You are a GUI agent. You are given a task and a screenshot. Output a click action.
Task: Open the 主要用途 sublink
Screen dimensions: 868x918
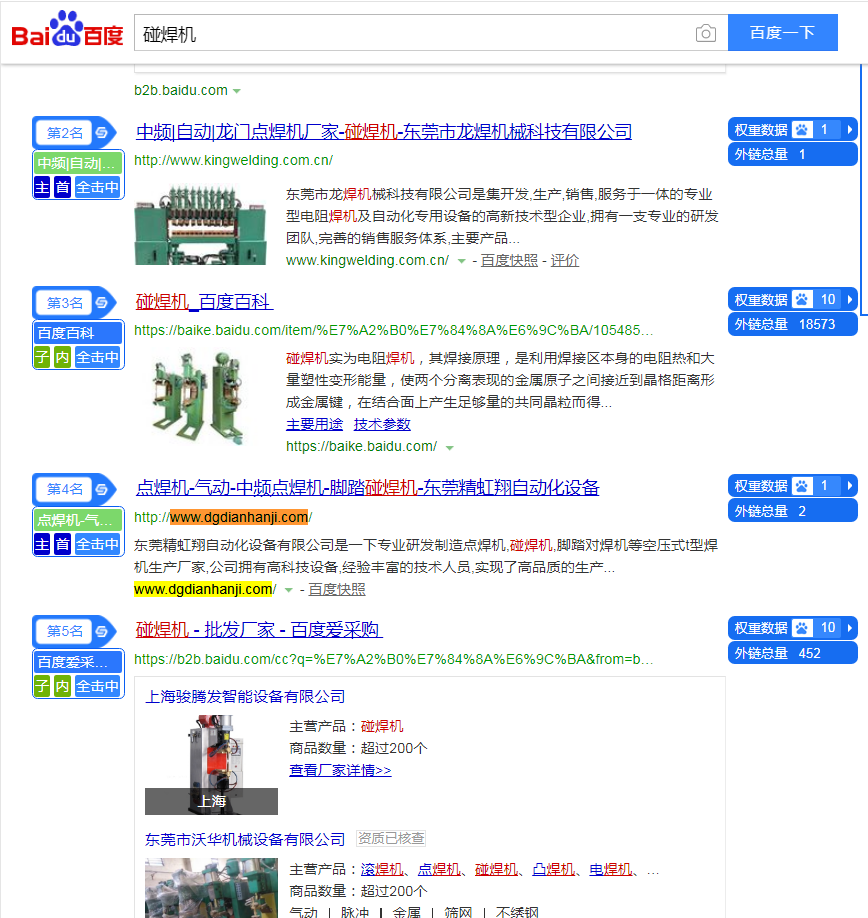(x=314, y=424)
